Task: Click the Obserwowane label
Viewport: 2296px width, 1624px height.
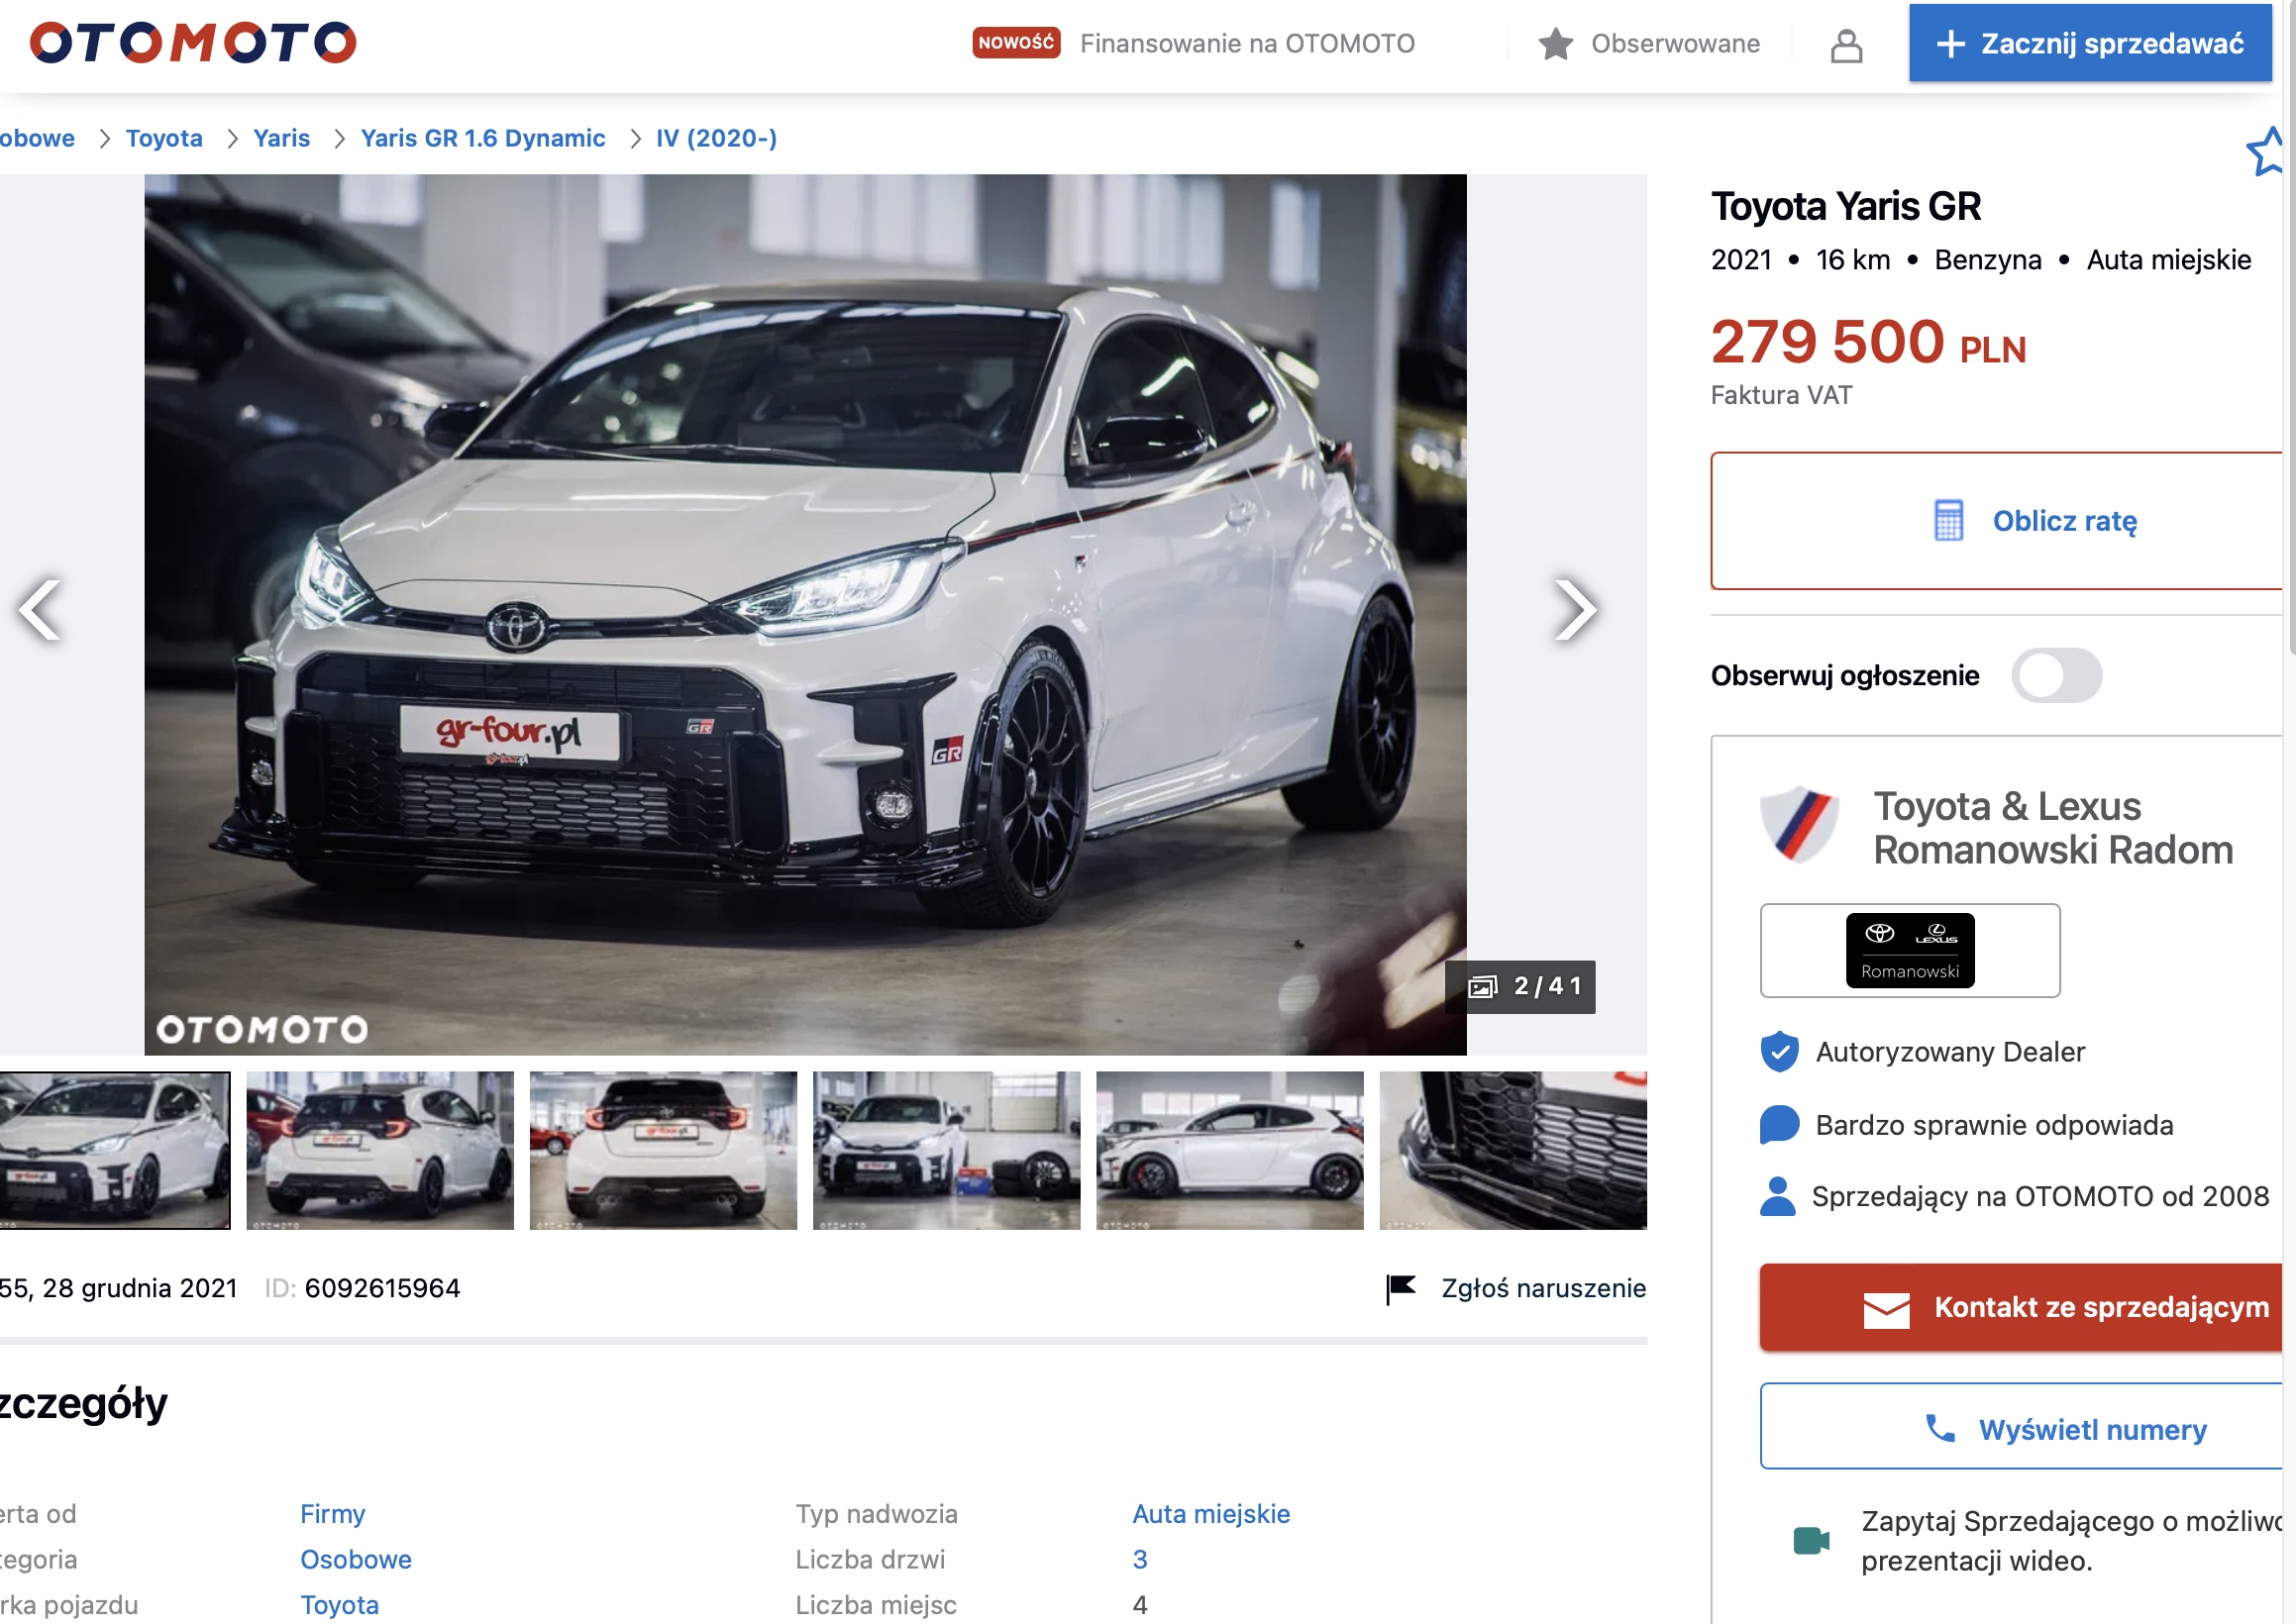Action: tap(1675, 44)
